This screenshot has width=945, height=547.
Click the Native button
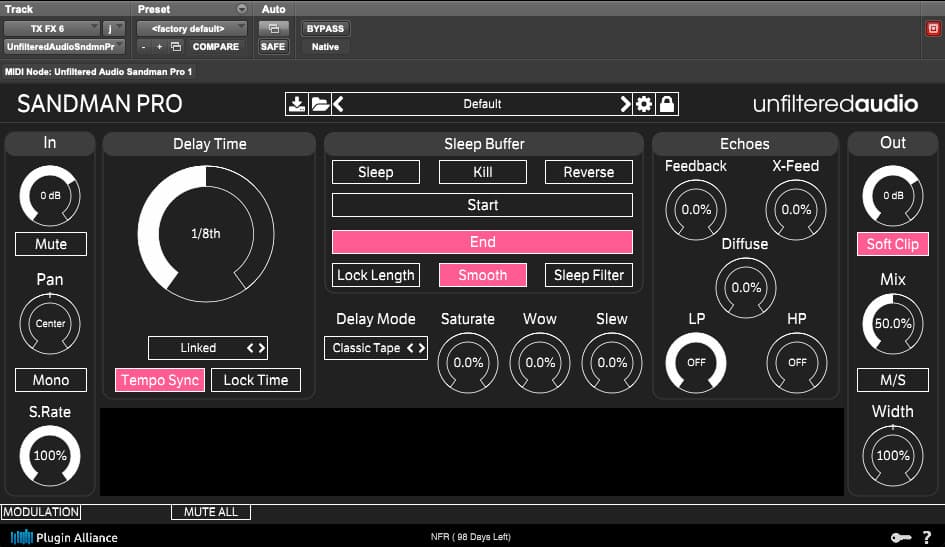tap(325, 46)
